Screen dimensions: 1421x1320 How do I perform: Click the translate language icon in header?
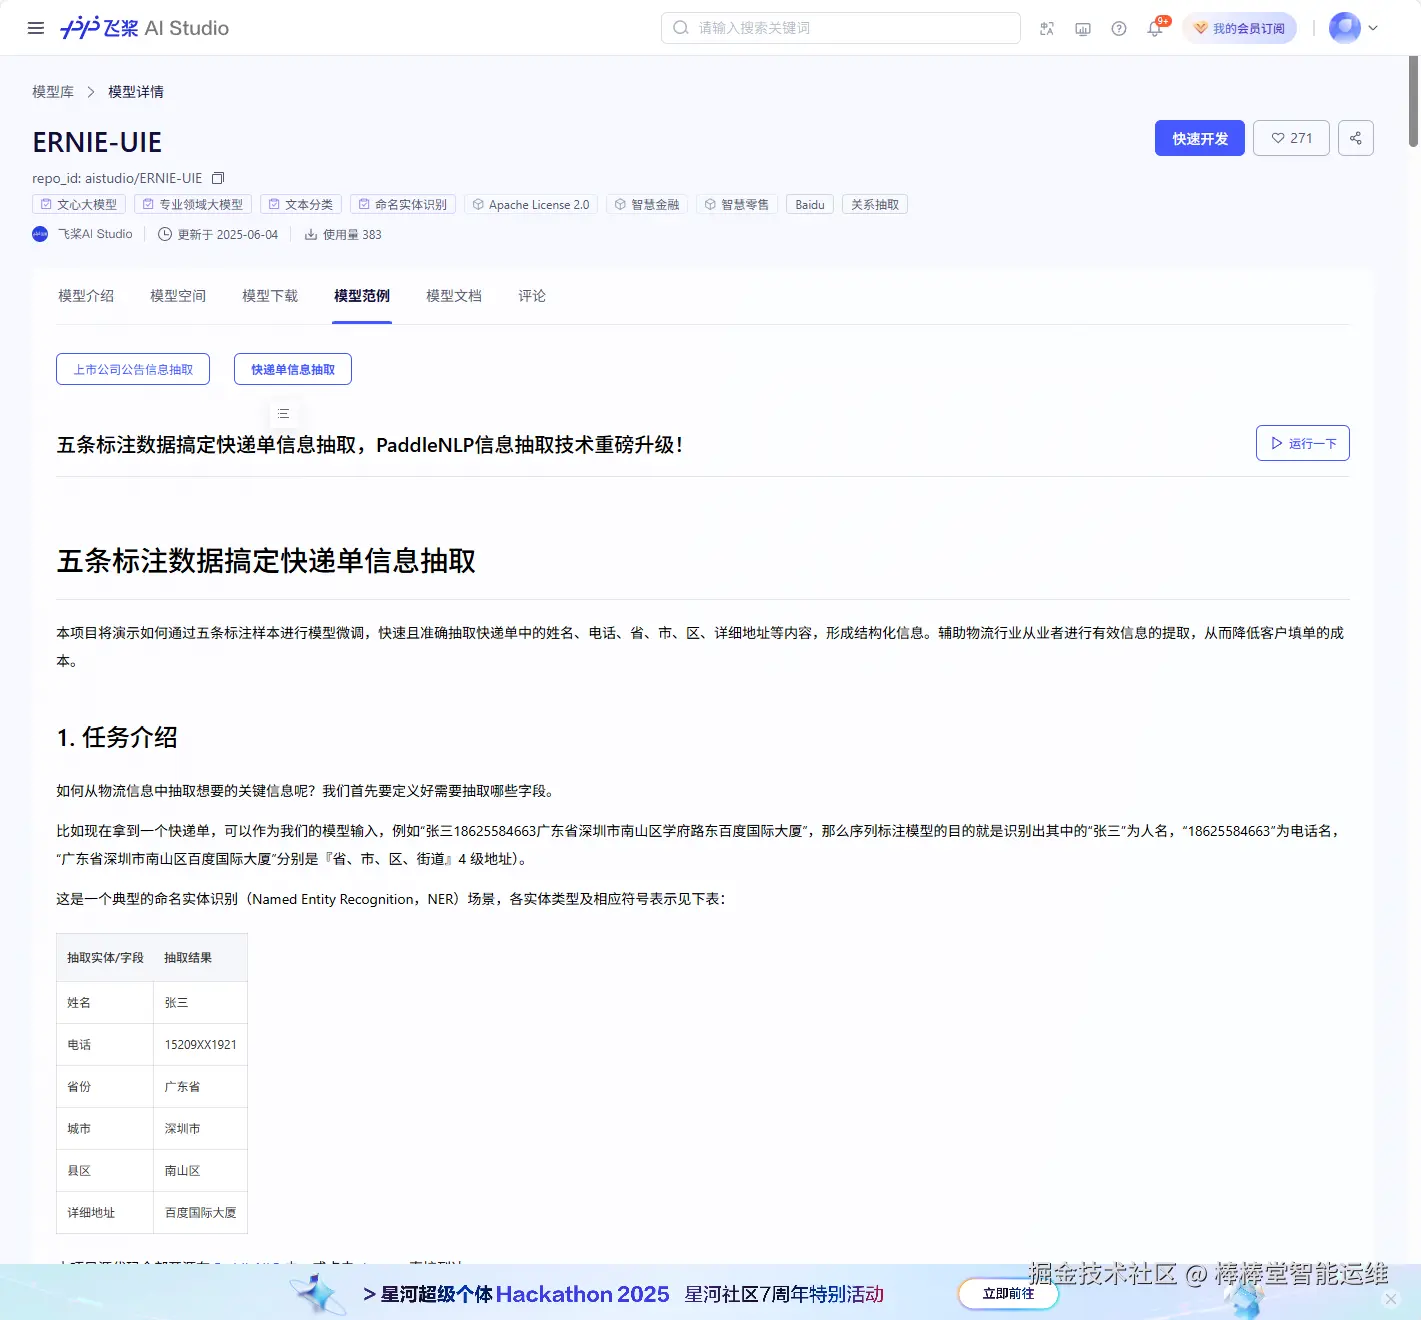[1047, 28]
